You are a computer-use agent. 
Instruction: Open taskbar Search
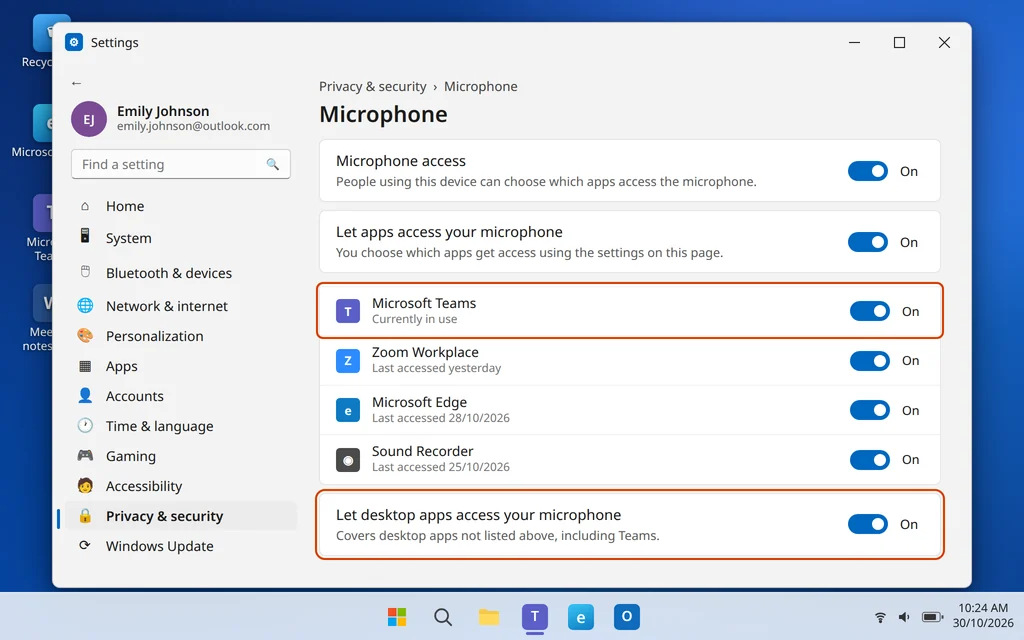[443, 616]
